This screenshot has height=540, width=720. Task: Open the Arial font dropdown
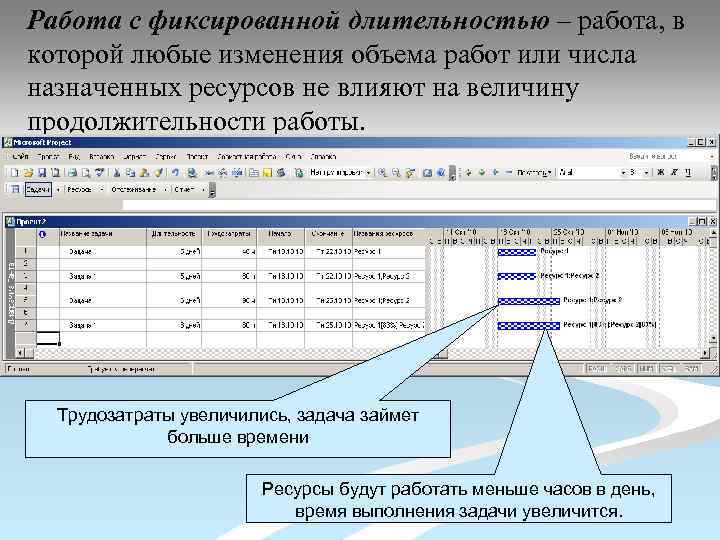click(x=623, y=173)
